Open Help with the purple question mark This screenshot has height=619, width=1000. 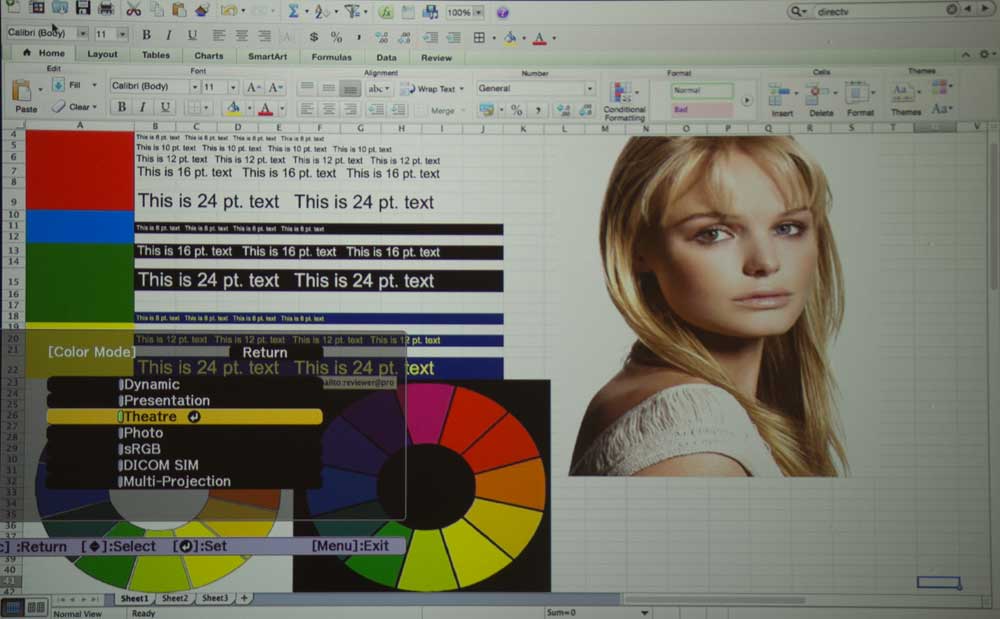click(503, 13)
